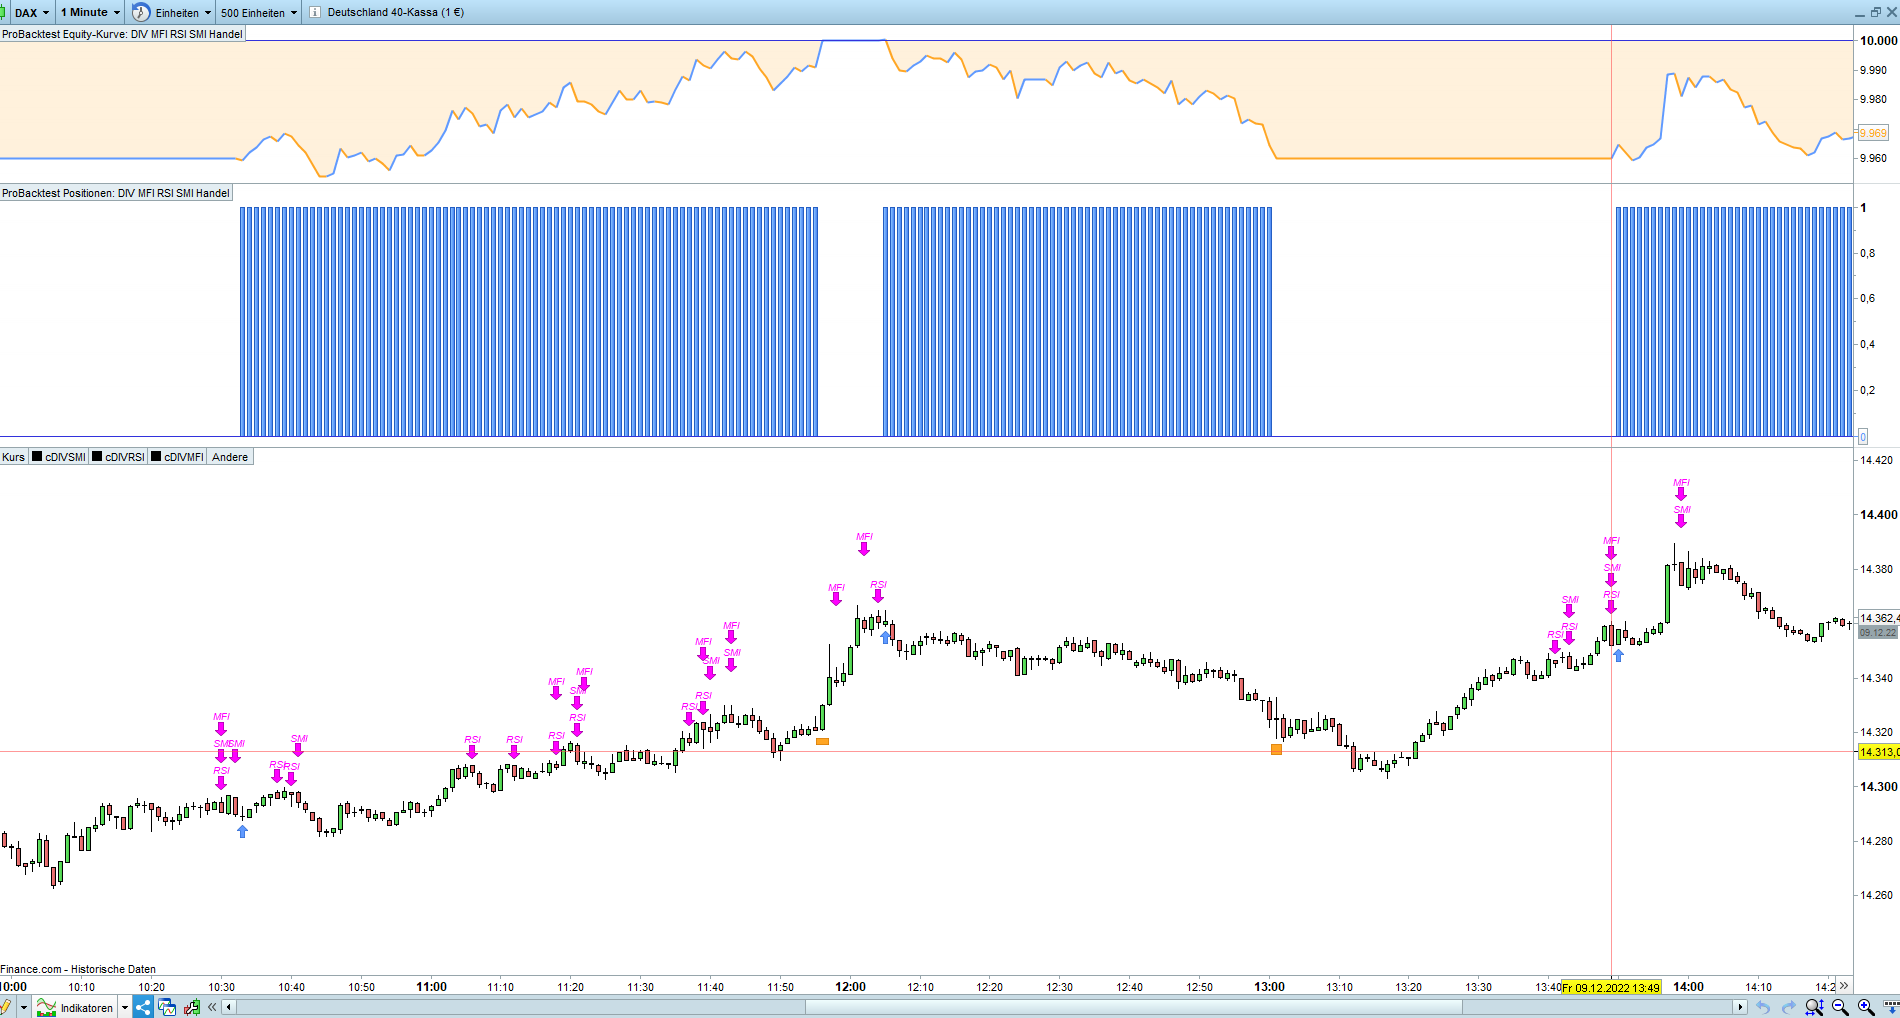Click the 12:00 time axis label
Screen dimensions: 1900x1018
(x=850, y=987)
